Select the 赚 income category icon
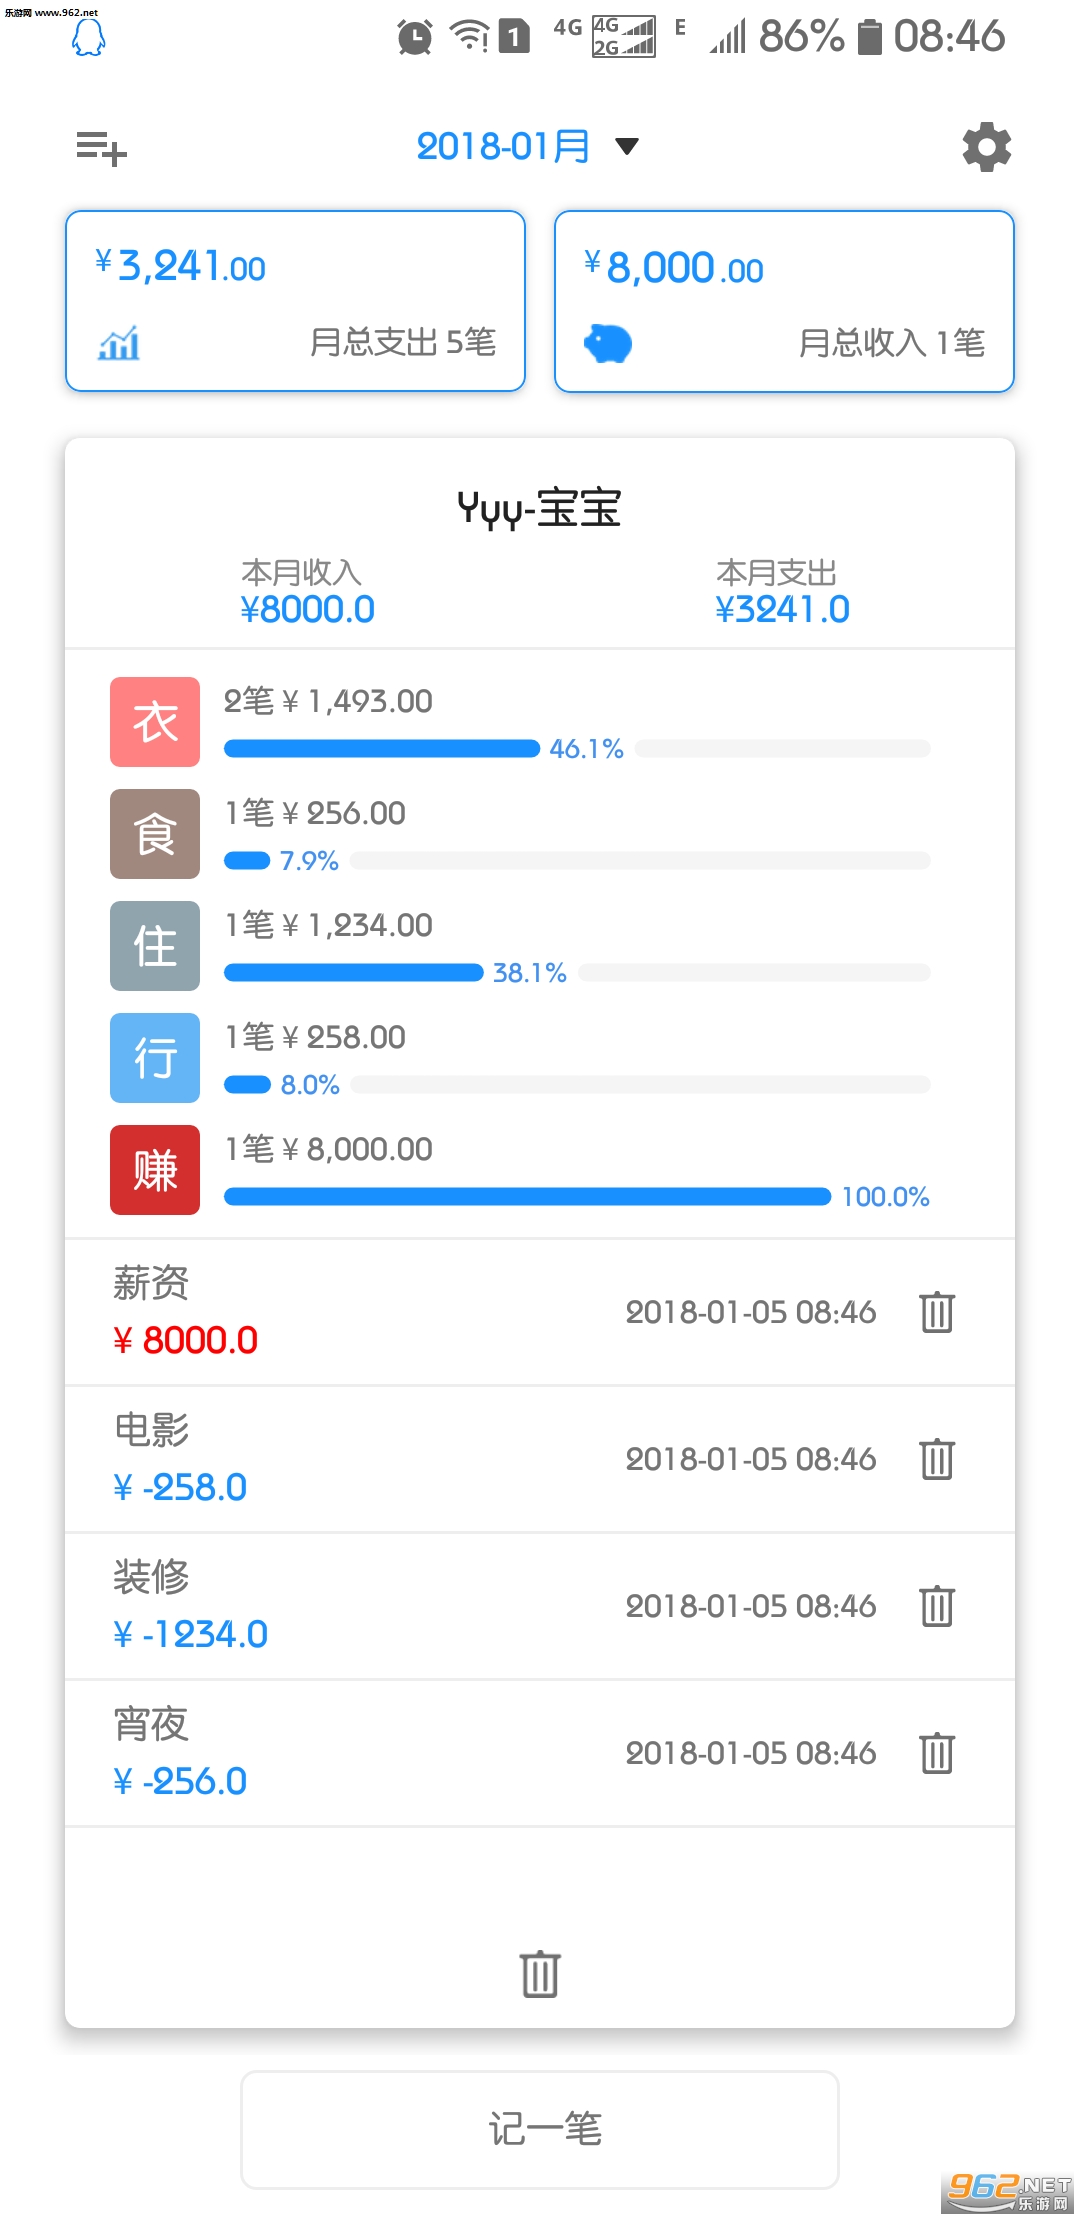 point(155,1170)
